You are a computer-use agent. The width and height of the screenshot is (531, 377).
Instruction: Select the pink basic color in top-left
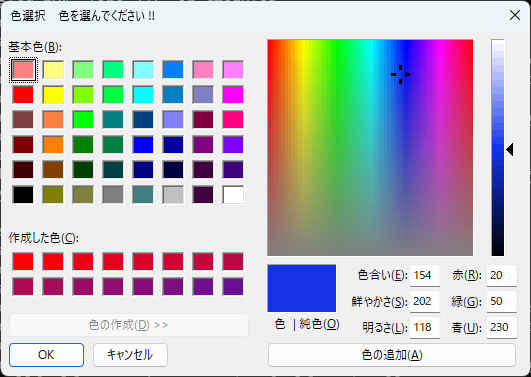click(23, 70)
